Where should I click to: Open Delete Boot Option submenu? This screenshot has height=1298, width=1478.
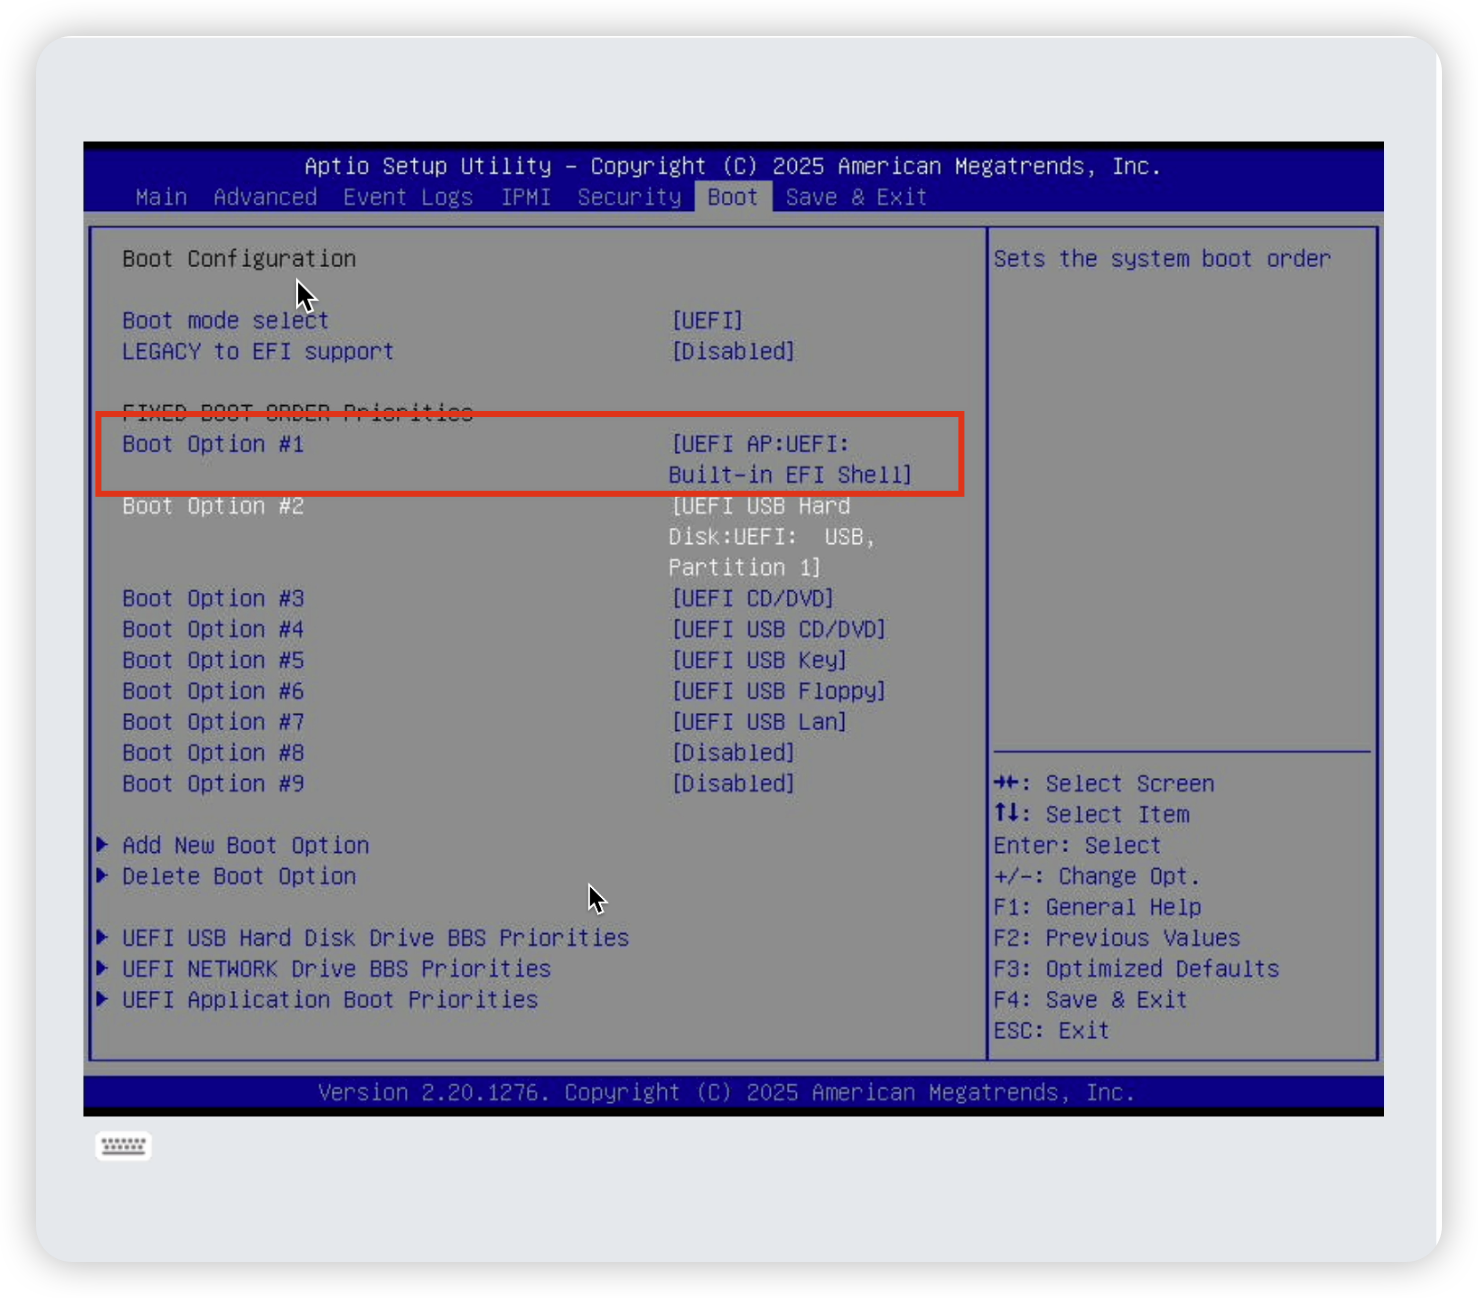[x=239, y=877]
